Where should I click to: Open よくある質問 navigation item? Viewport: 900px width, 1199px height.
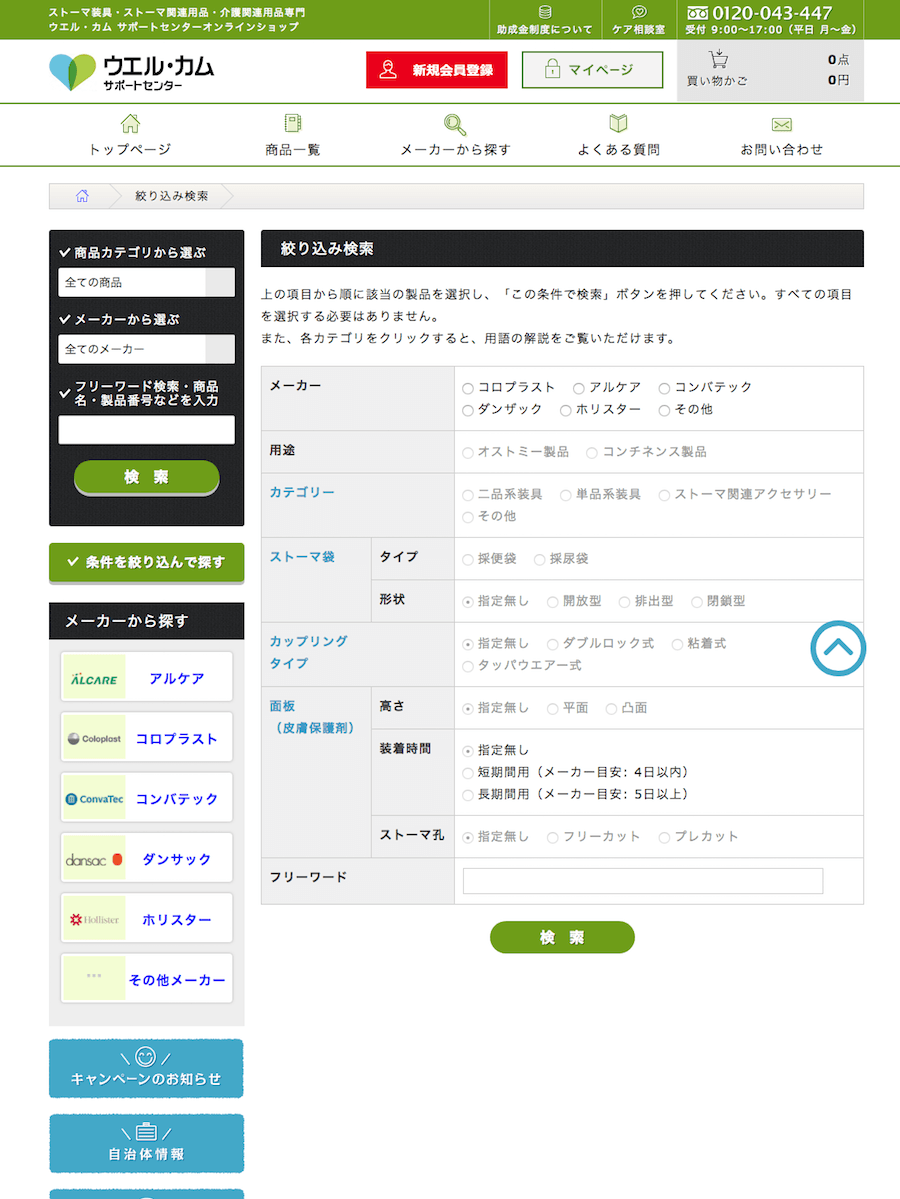click(x=619, y=135)
